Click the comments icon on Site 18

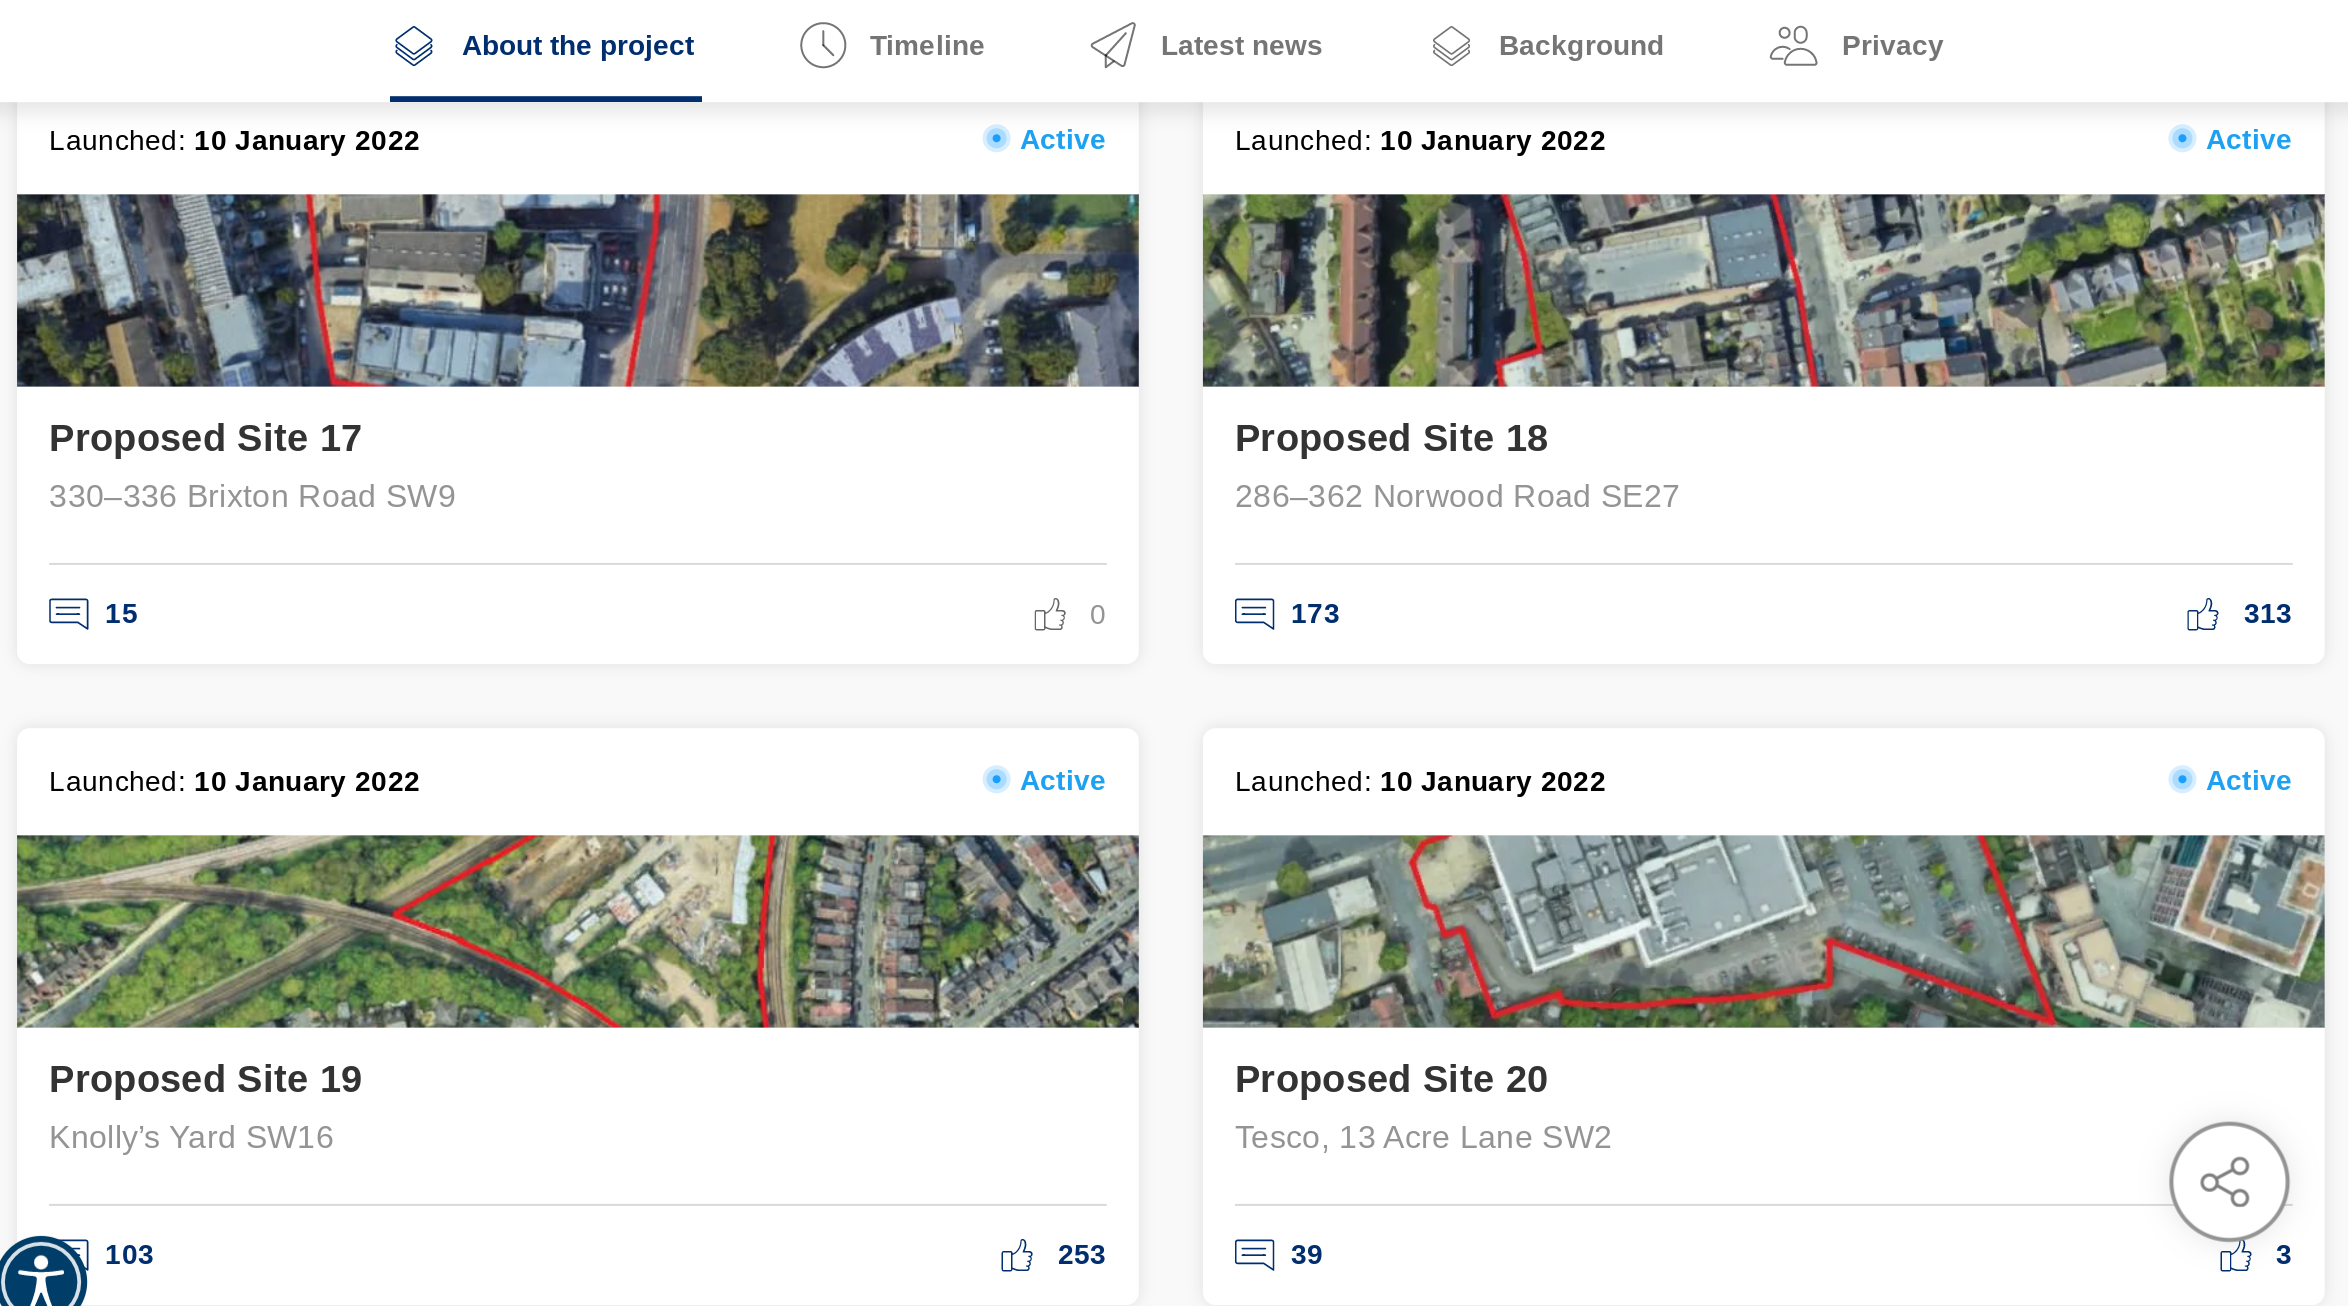coord(1255,613)
